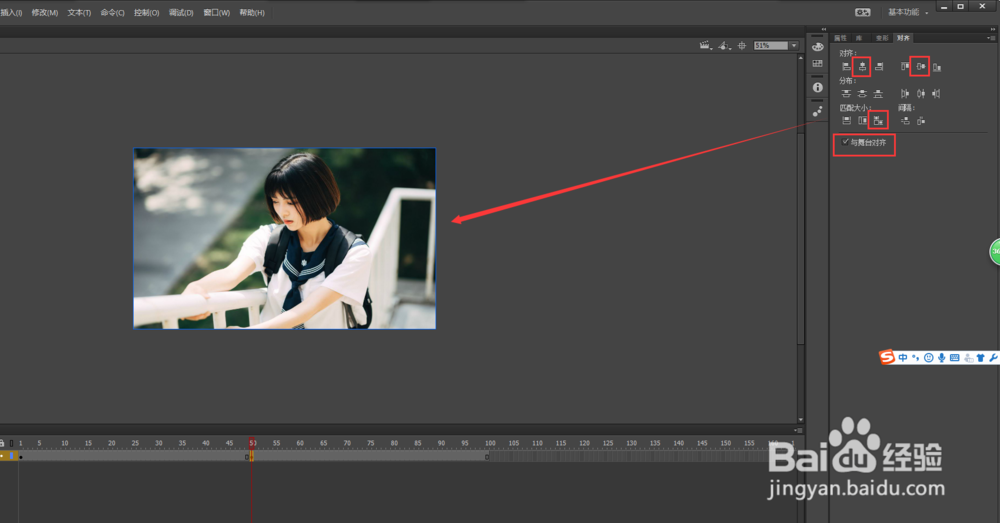1000x523 pixels.
Task: Click the align top edge icon
Action: point(905,66)
